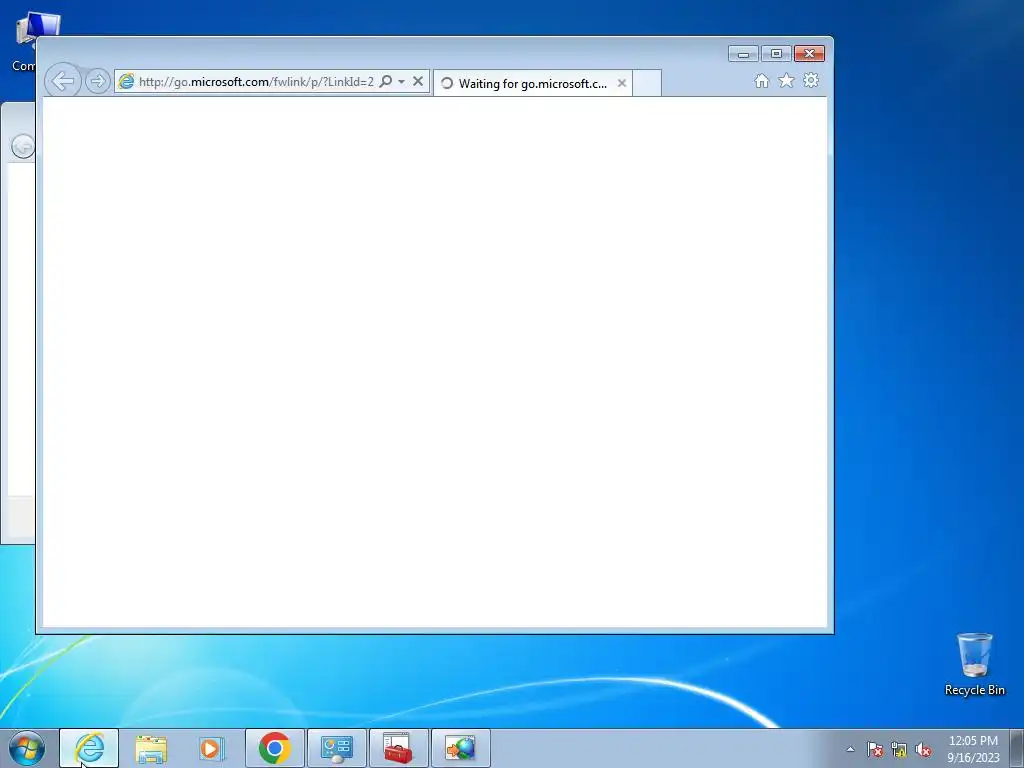Image resolution: width=1024 pixels, height=768 pixels.
Task: Click the Internet Explorer taskbar icon
Action: [89, 748]
